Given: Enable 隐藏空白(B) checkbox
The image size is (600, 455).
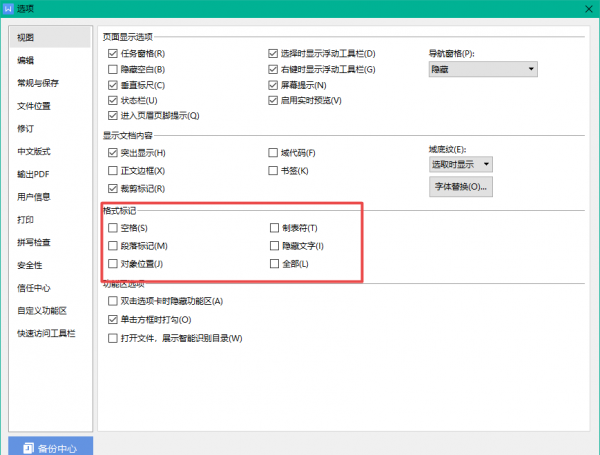Looking at the screenshot, I should (112, 69).
